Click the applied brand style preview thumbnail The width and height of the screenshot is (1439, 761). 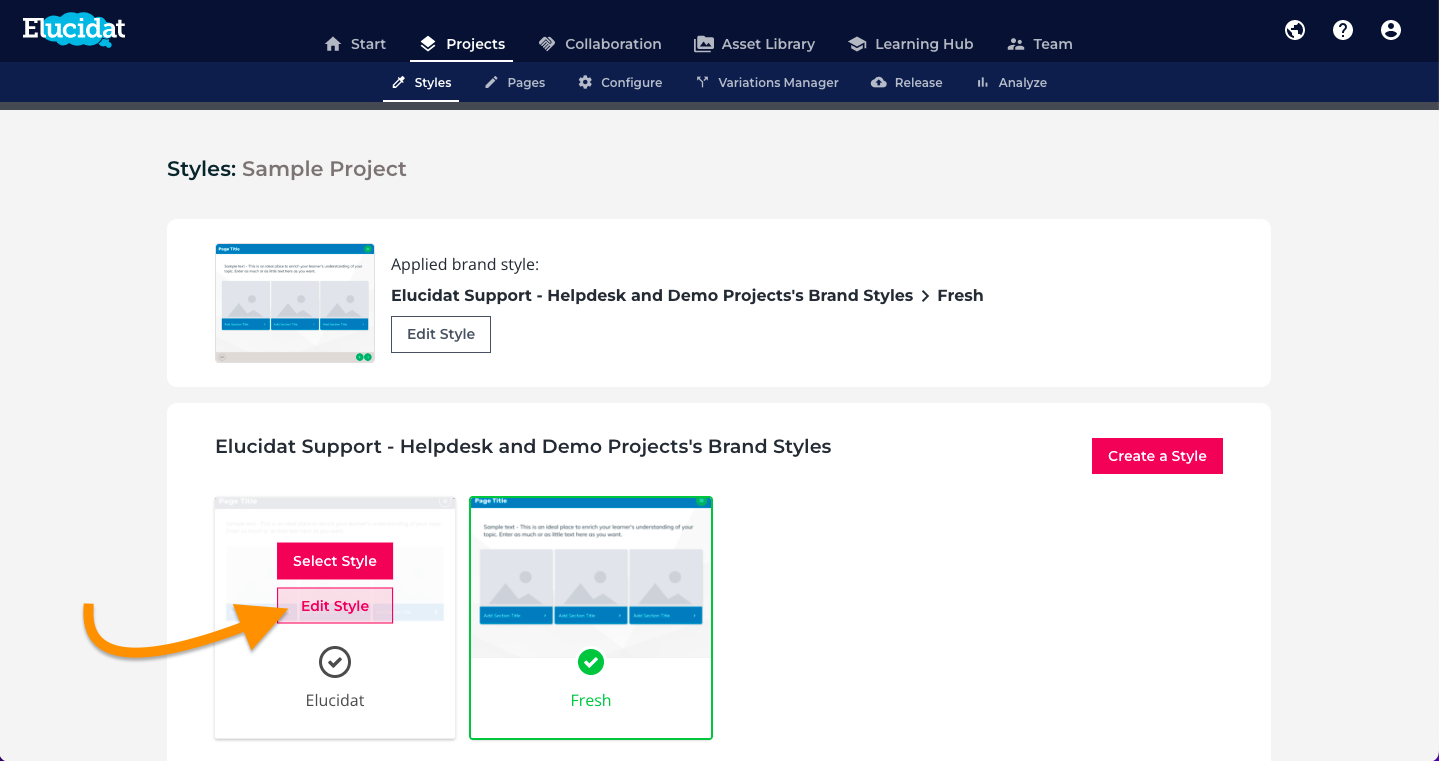pyautogui.click(x=295, y=303)
